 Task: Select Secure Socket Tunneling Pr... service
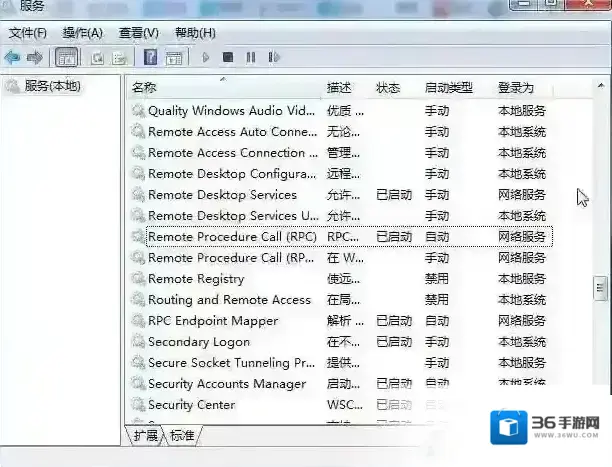(341, 363)
